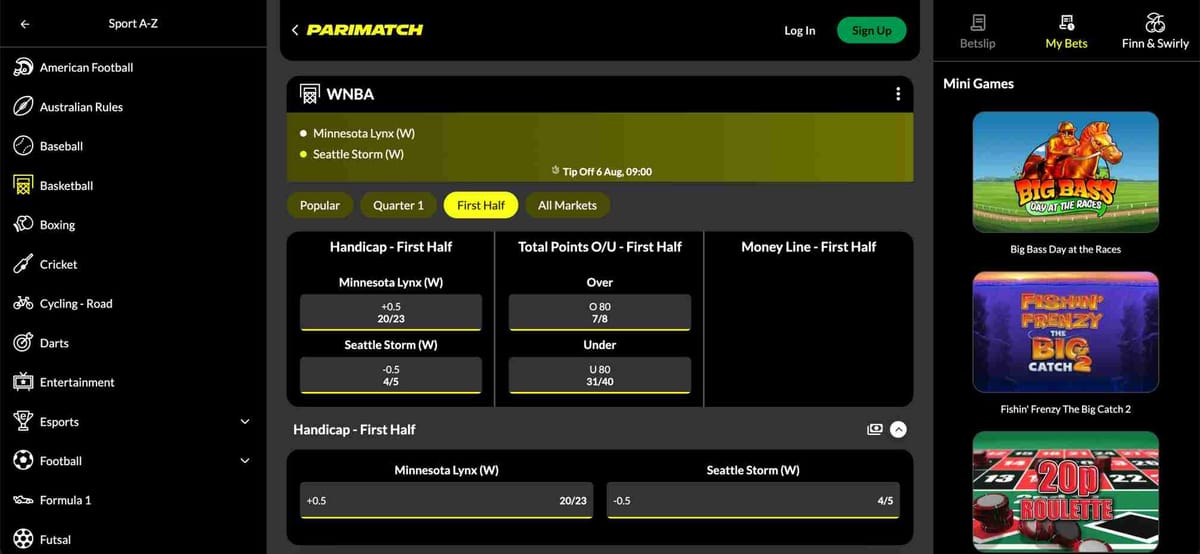
Task: Pick Minnesota Lynx +0.5 in lower Handicap row
Action: point(447,500)
